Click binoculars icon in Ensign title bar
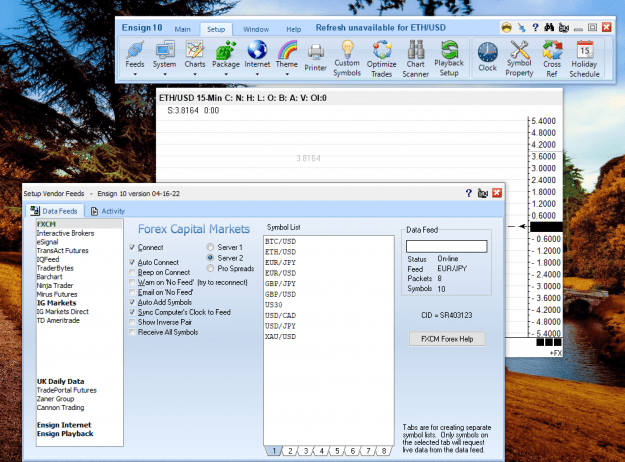The height and width of the screenshot is (462, 625). click(549, 27)
